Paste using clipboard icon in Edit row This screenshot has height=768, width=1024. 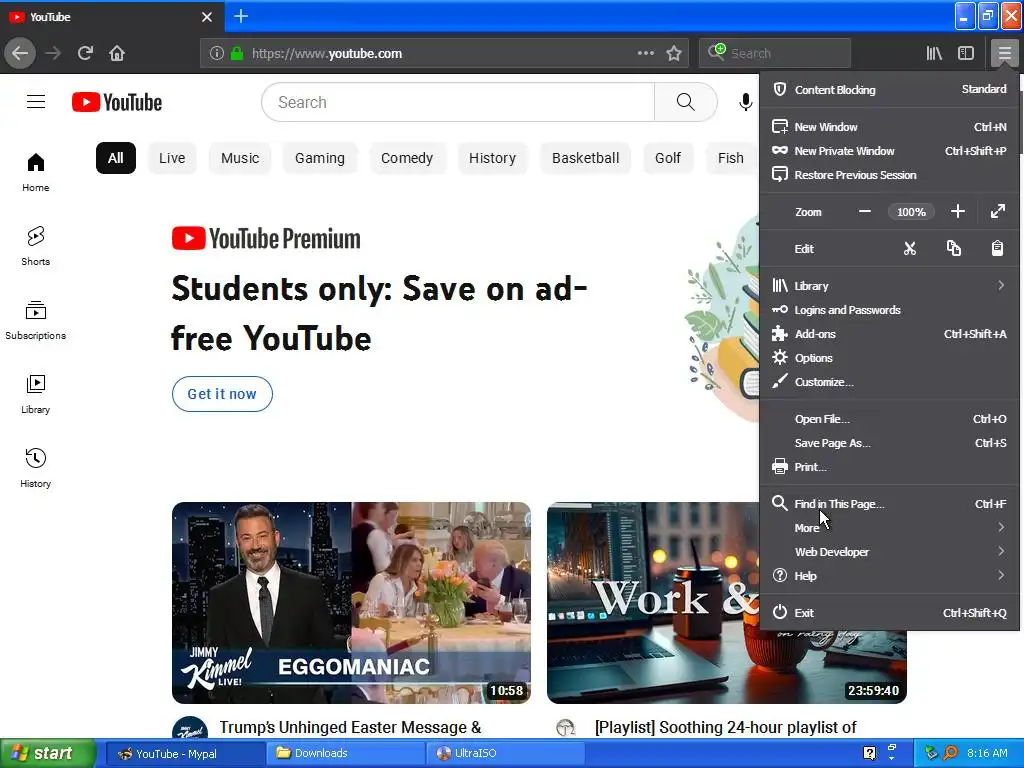pos(997,249)
